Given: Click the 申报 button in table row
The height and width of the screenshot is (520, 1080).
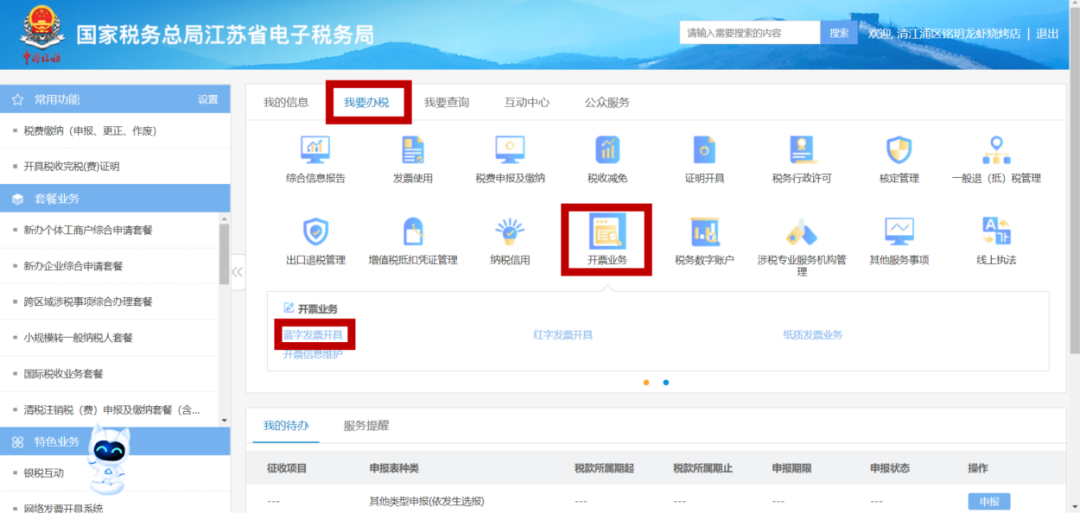Looking at the screenshot, I should [989, 501].
